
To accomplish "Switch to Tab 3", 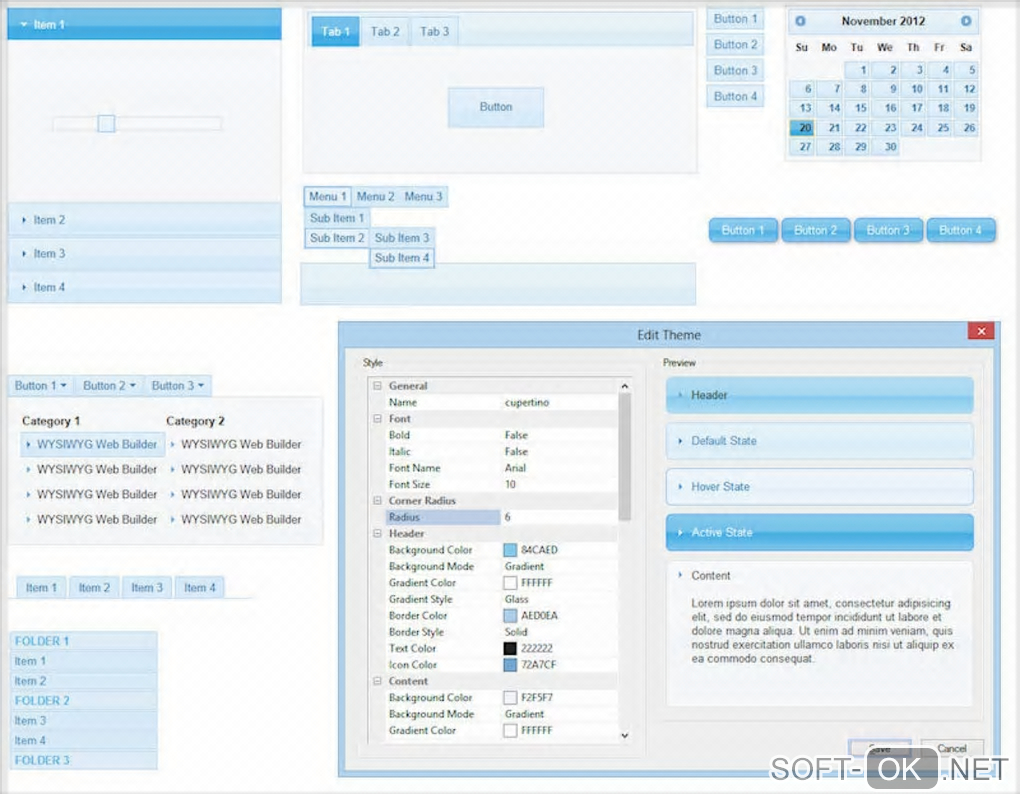I will 435,31.
